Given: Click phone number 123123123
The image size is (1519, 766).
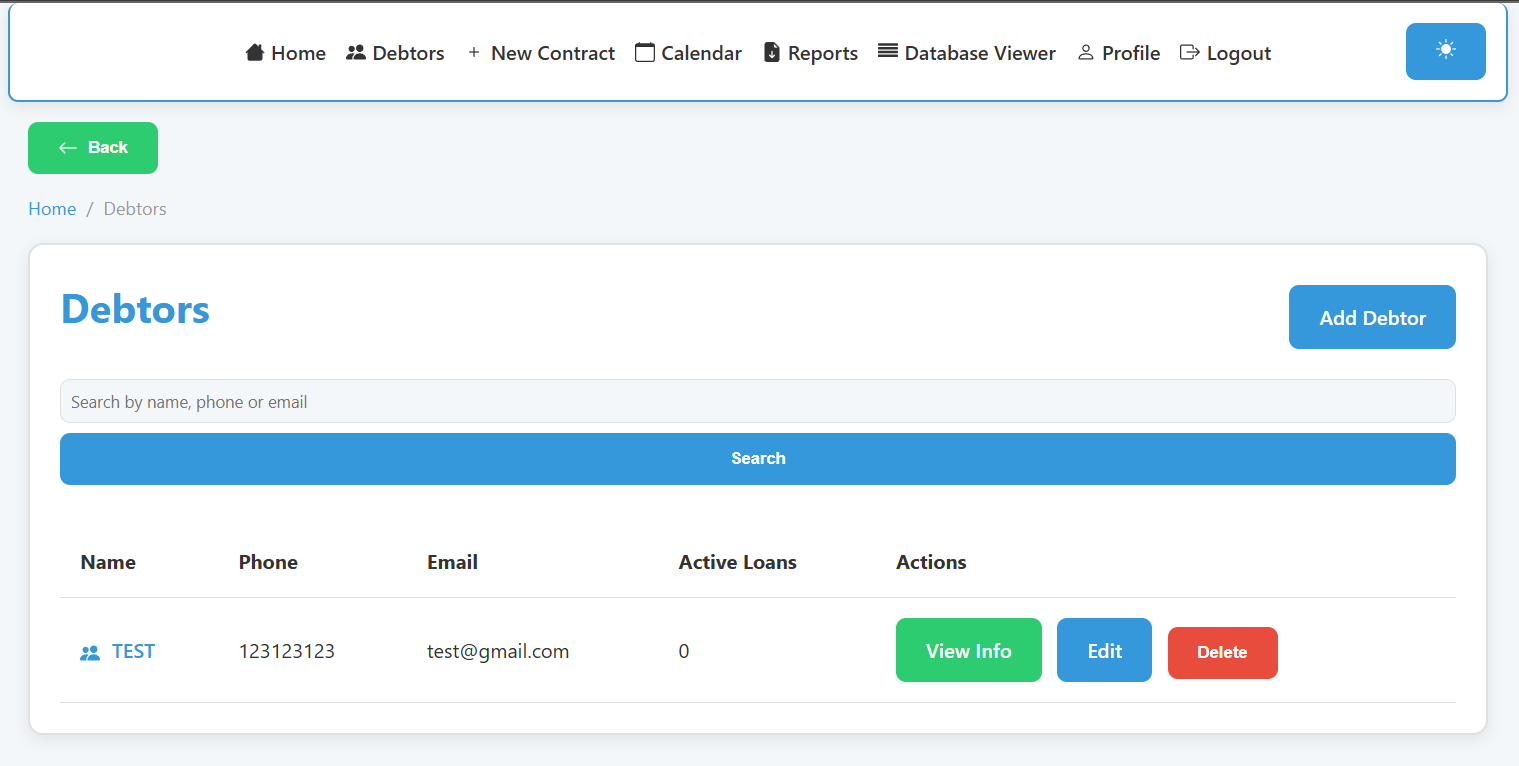Looking at the screenshot, I should [287, 651].
